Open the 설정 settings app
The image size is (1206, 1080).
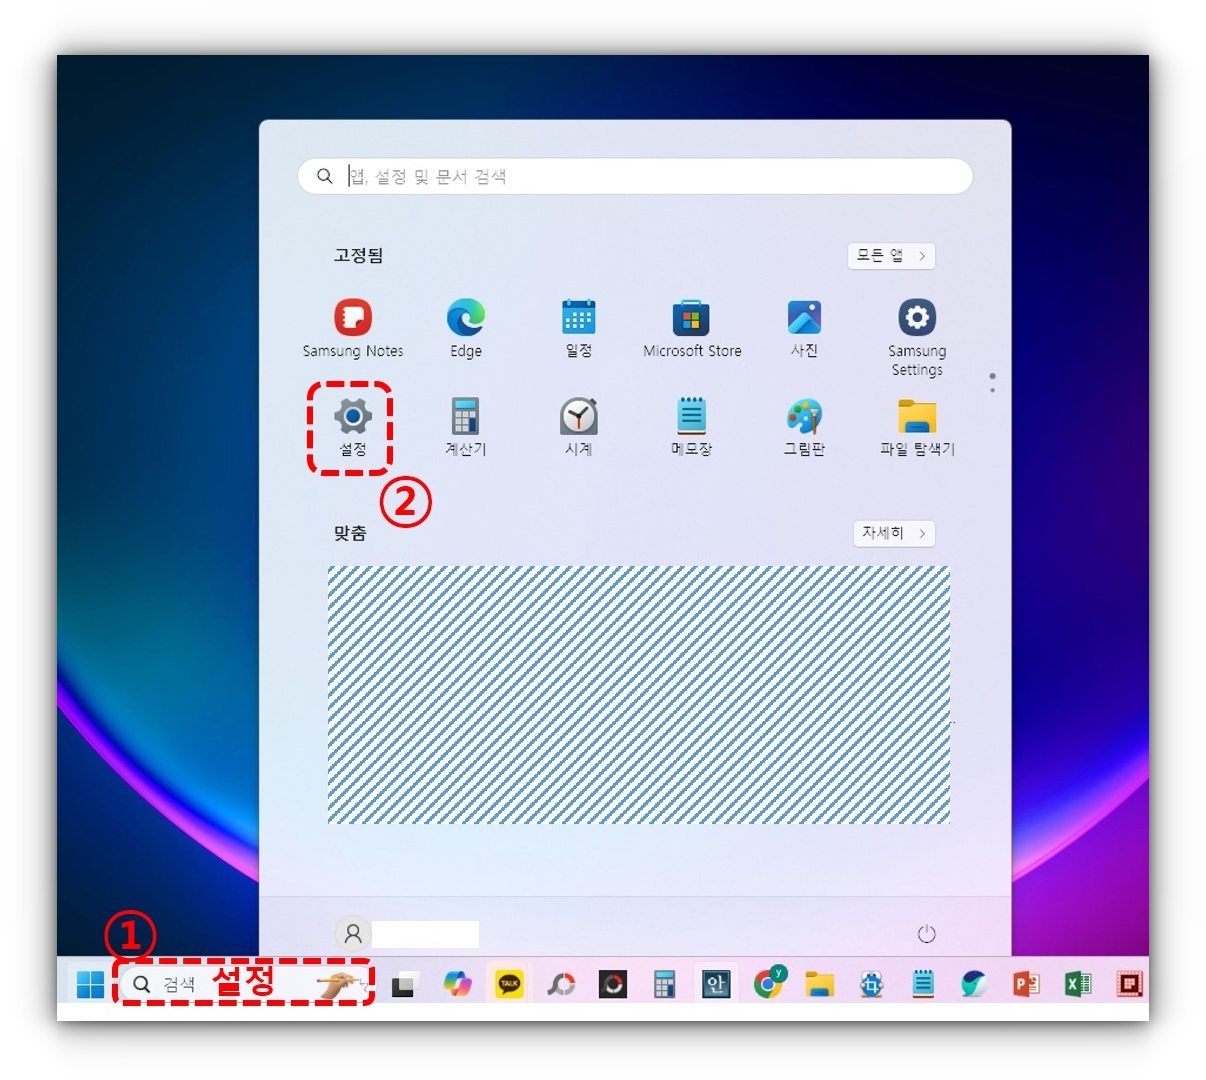[352, 427]
